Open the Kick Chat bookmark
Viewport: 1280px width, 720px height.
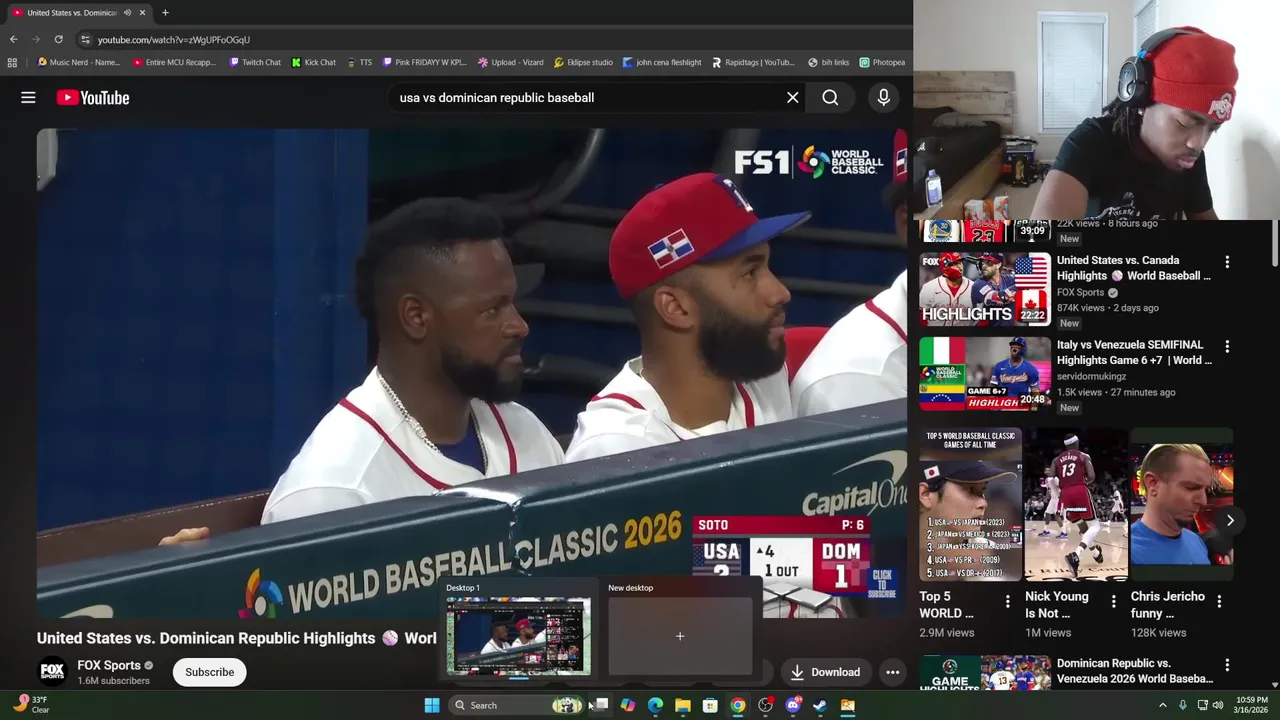point(314,62)
